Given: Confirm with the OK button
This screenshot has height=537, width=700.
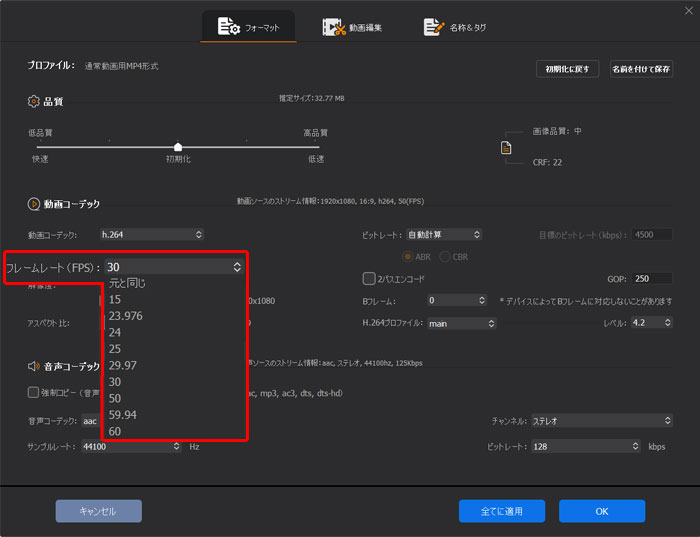Looking at the screenshot, I should pyautogui.click(x=602, y=511).
